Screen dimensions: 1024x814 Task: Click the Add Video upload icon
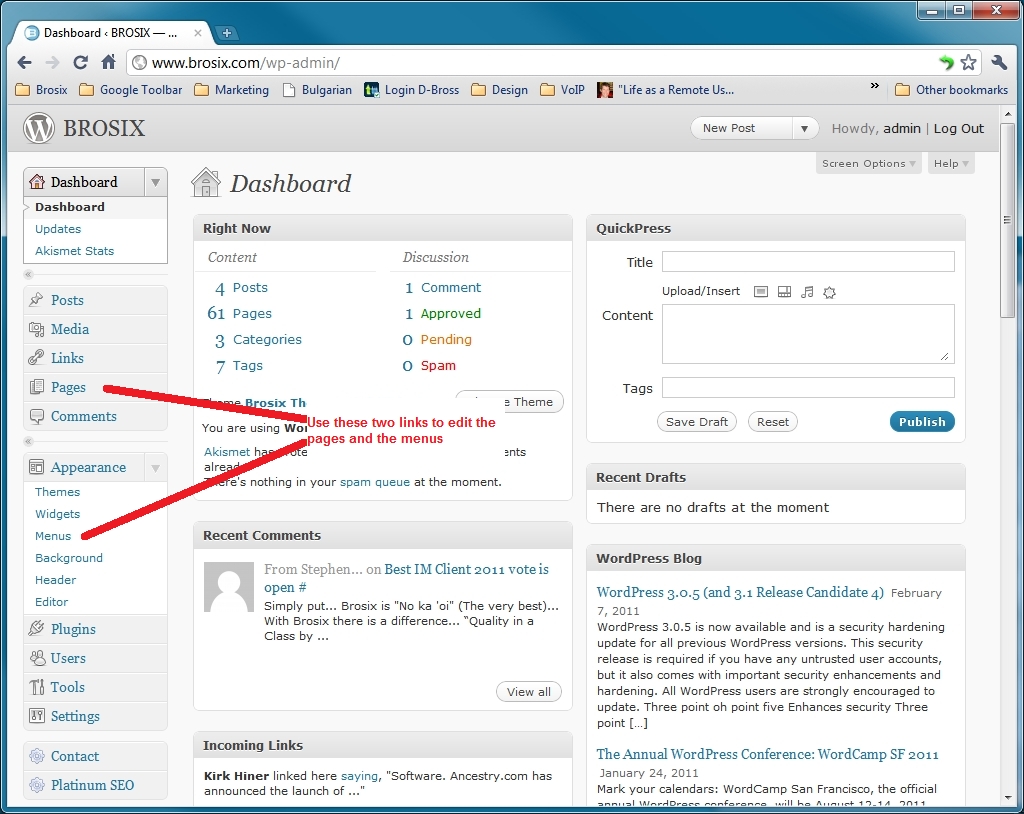(x=784, y=292)
